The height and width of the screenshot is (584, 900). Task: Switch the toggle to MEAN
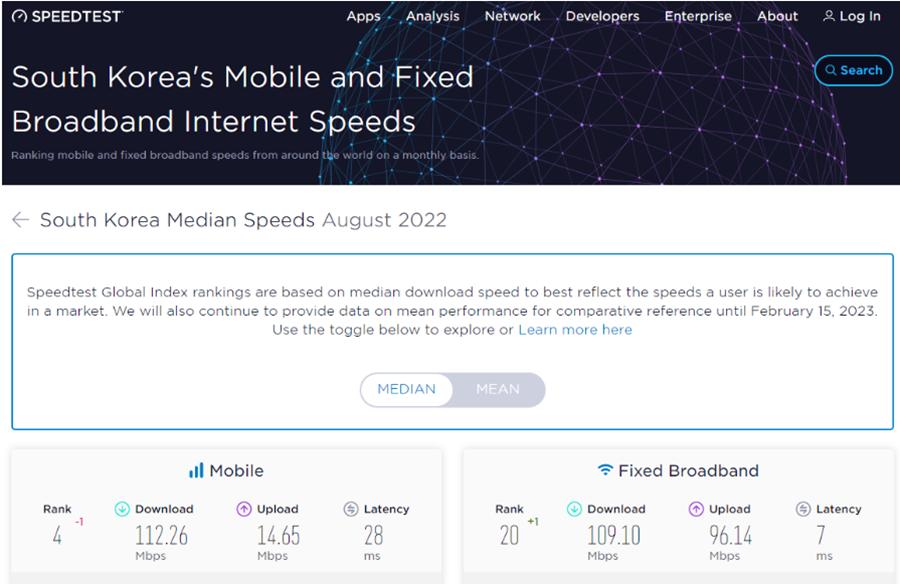click(x=498, y=389)
